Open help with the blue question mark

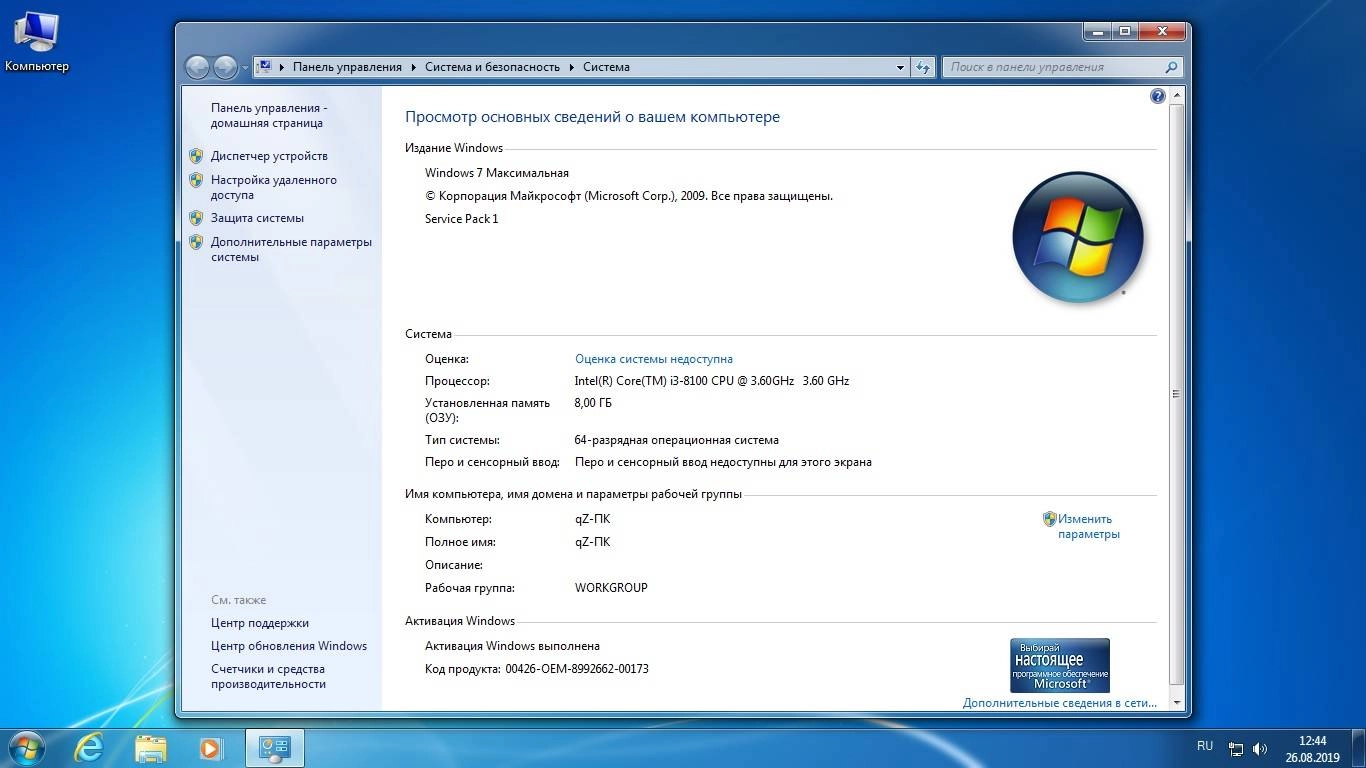(x=1158, y=96)
